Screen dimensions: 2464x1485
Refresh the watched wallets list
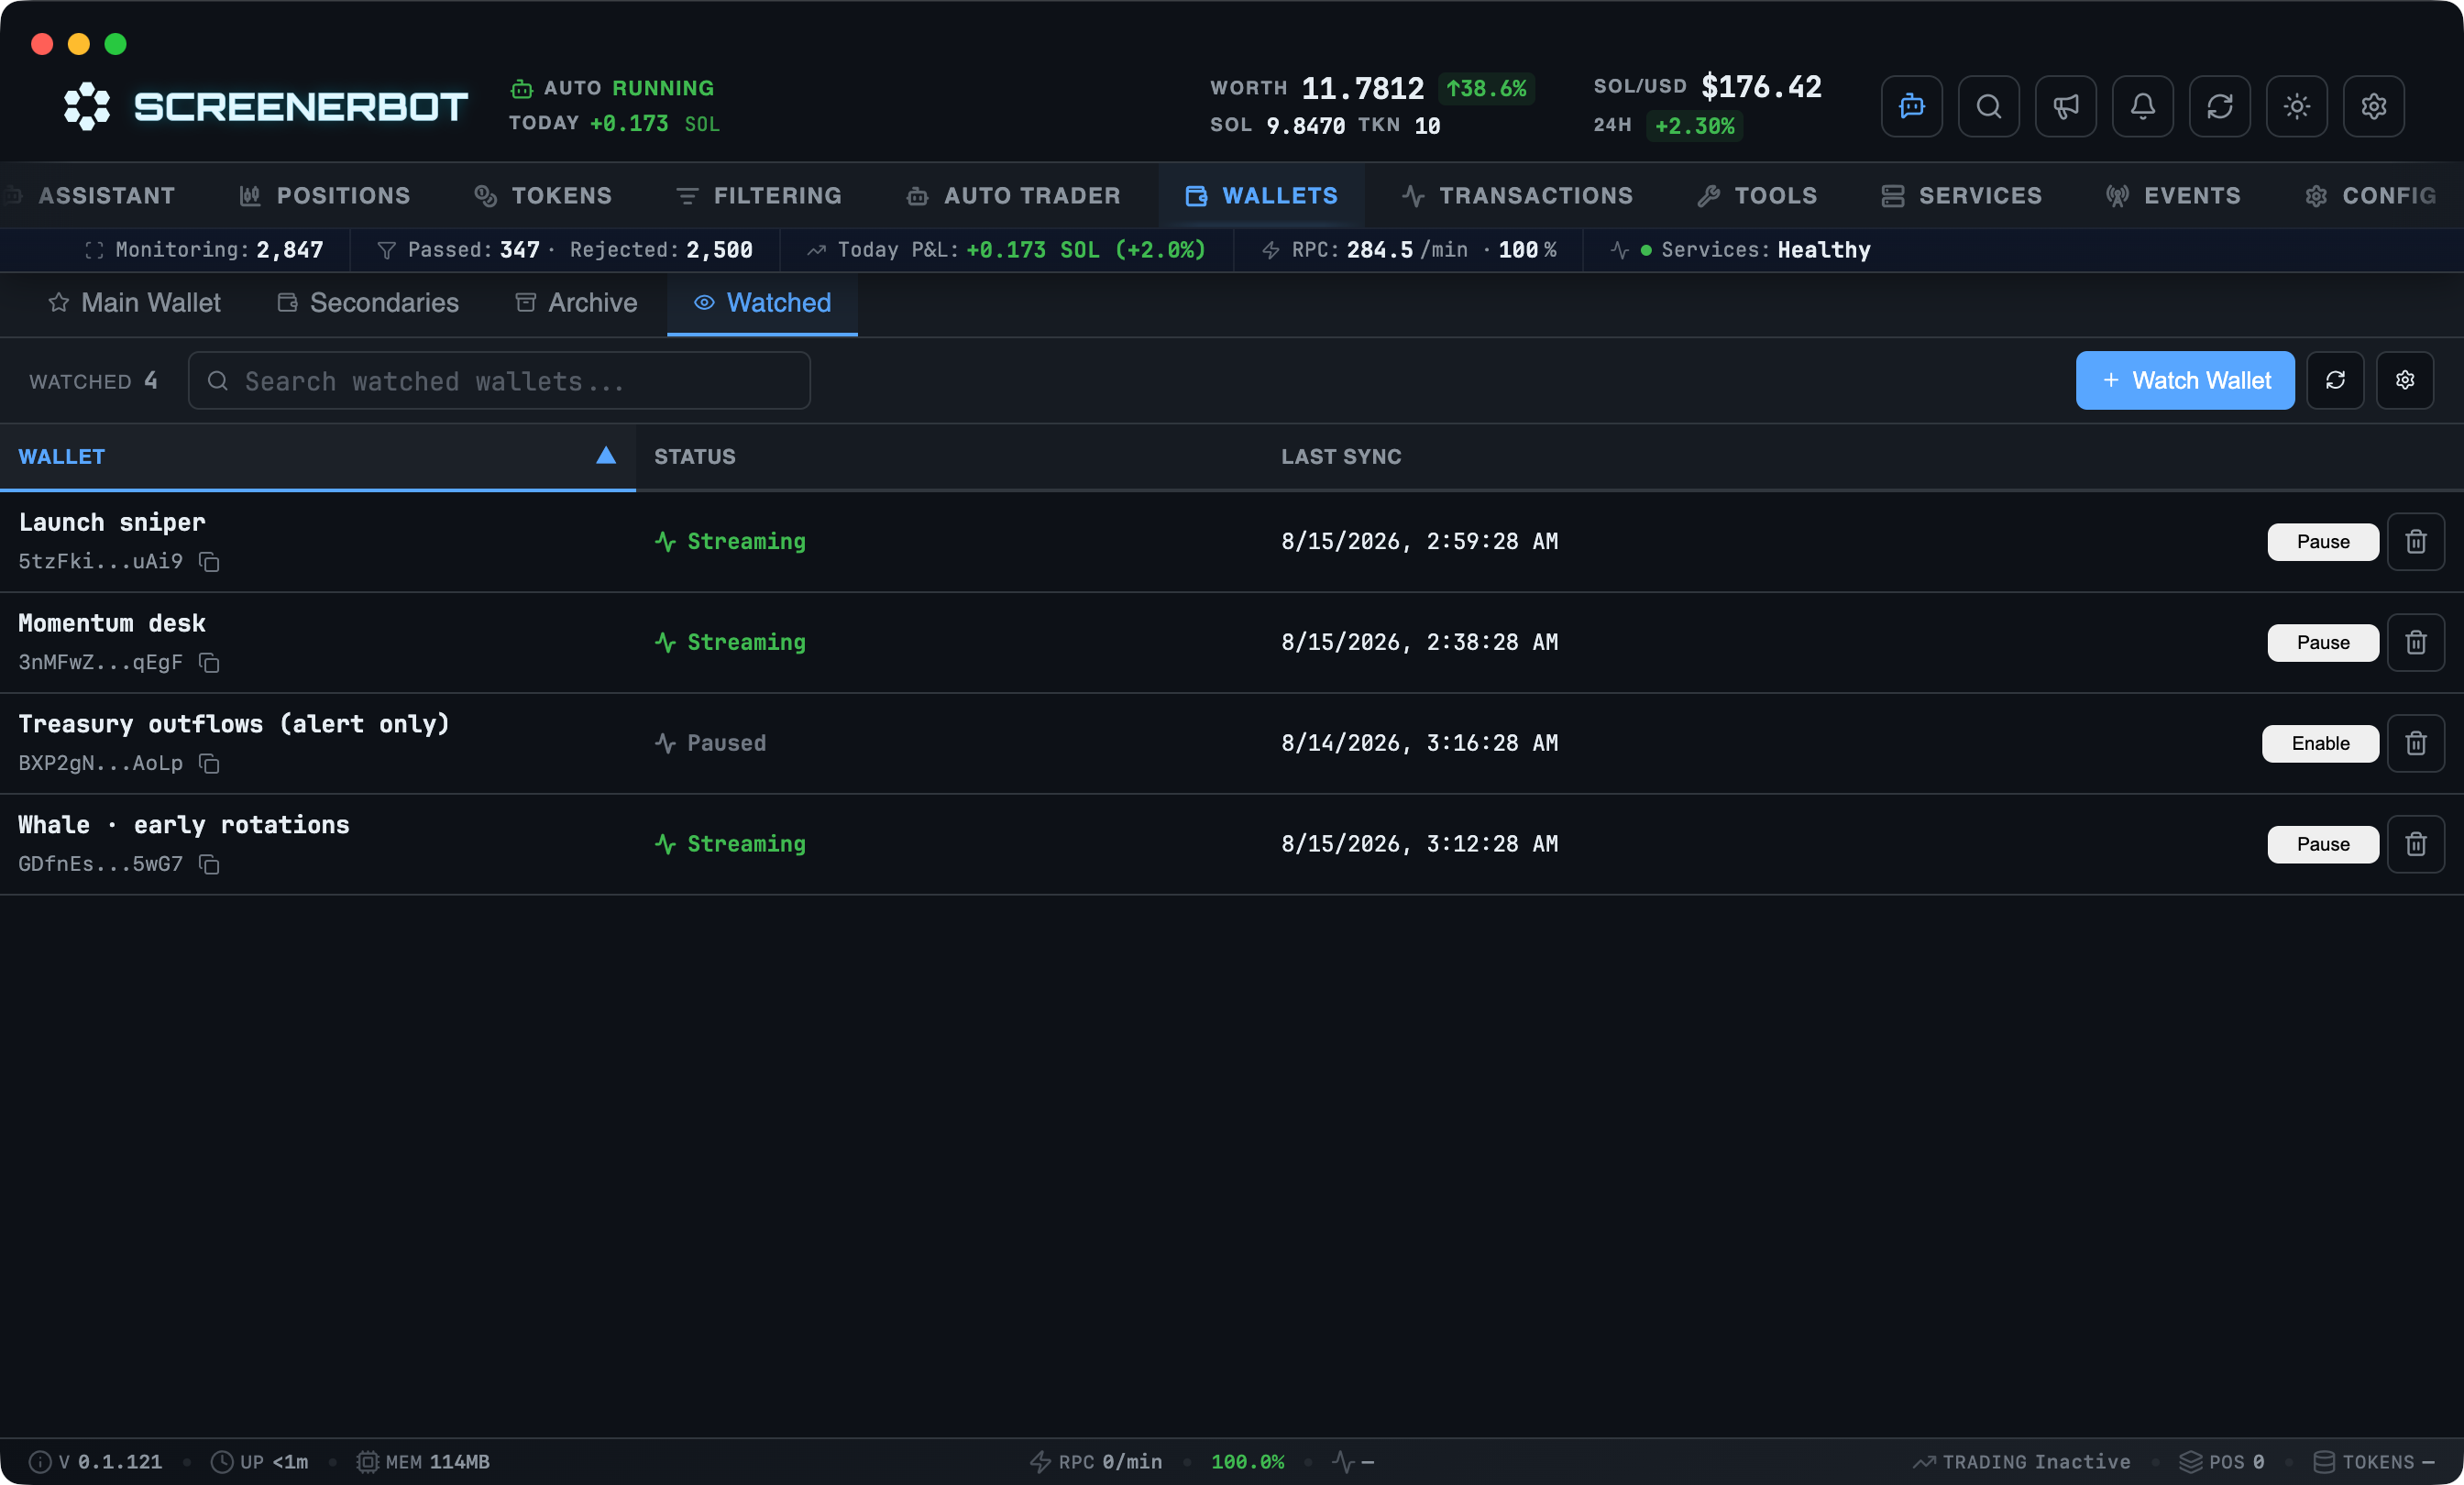point(2335,380)
